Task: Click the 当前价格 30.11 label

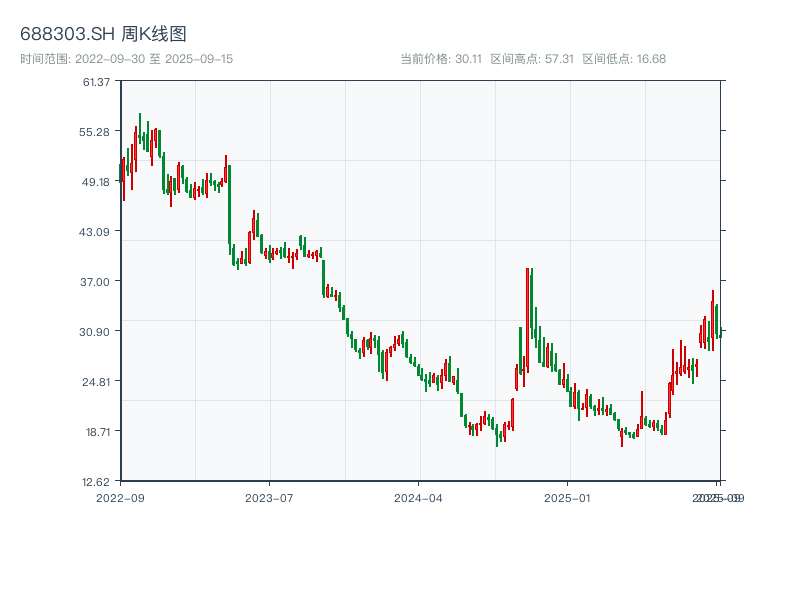Action: [x=441, y=59]
